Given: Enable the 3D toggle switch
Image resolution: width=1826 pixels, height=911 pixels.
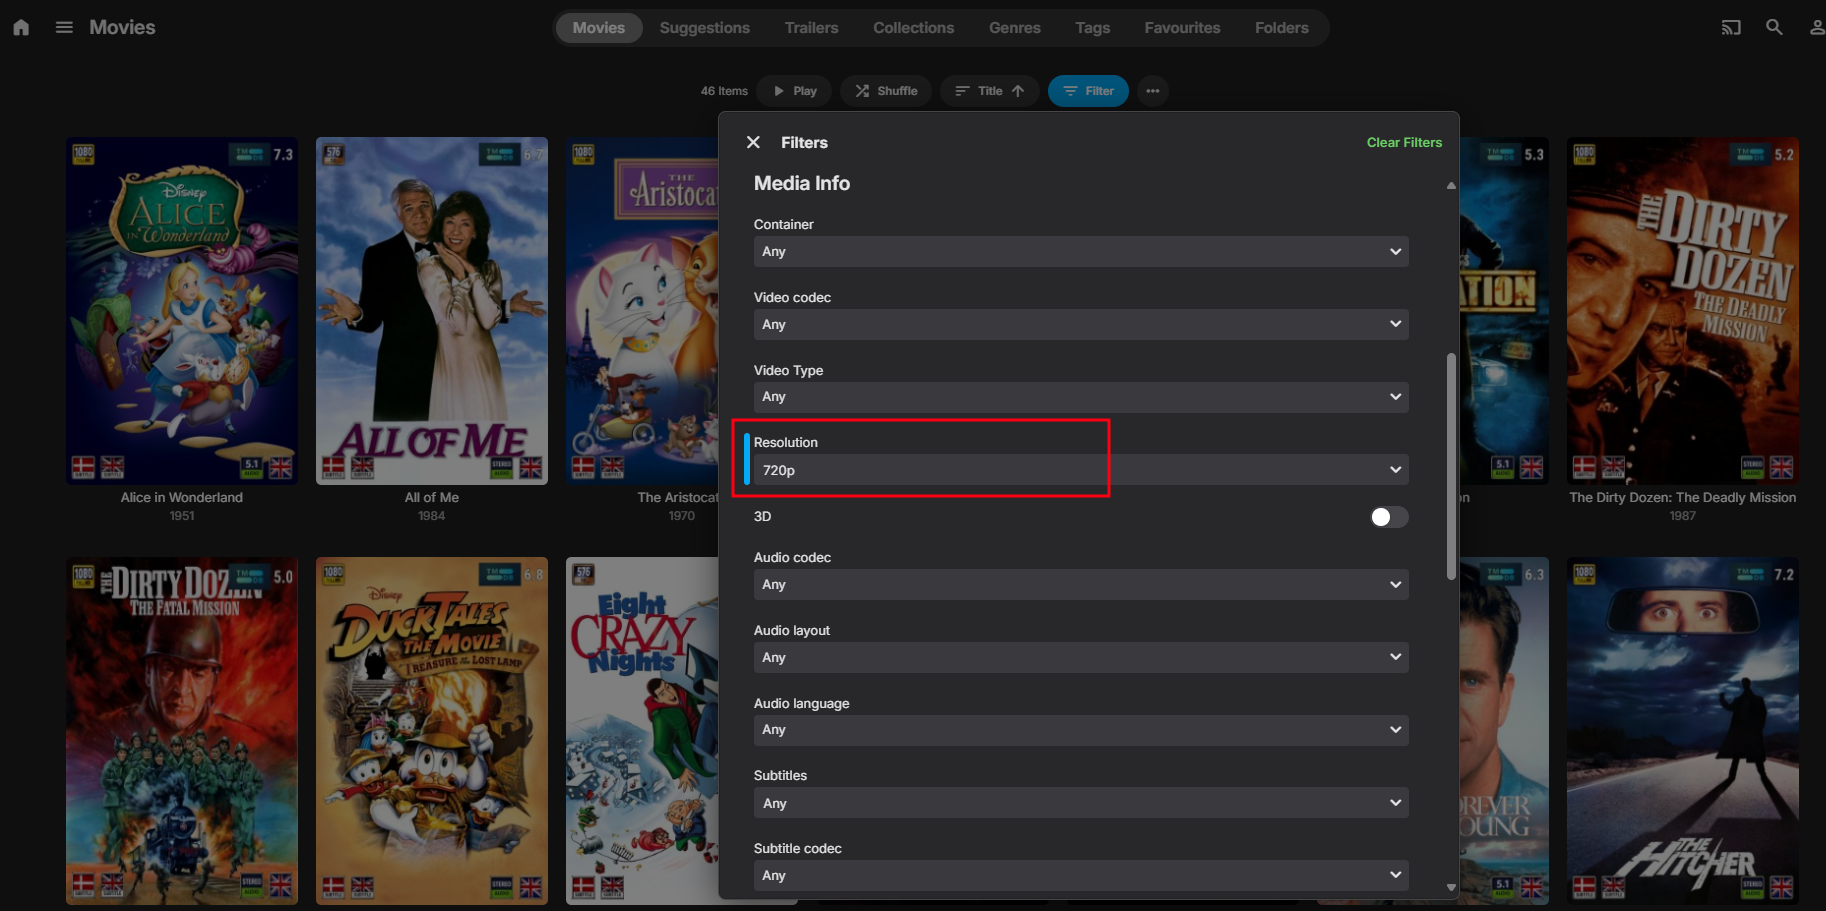Looking at the screenshot, I should point(1389,517).
